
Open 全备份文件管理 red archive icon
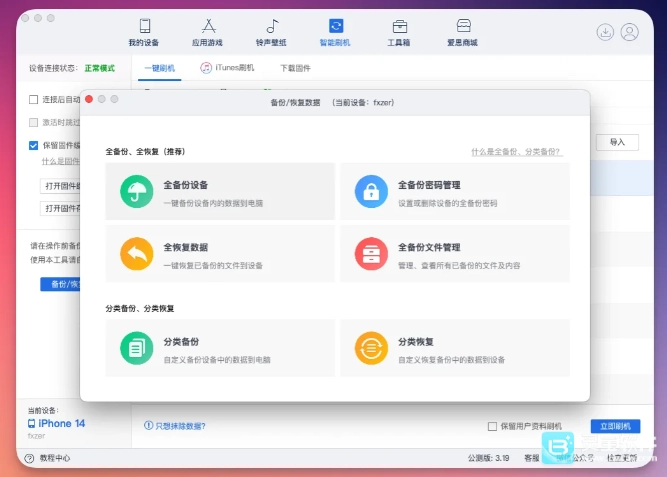point(371,254)
